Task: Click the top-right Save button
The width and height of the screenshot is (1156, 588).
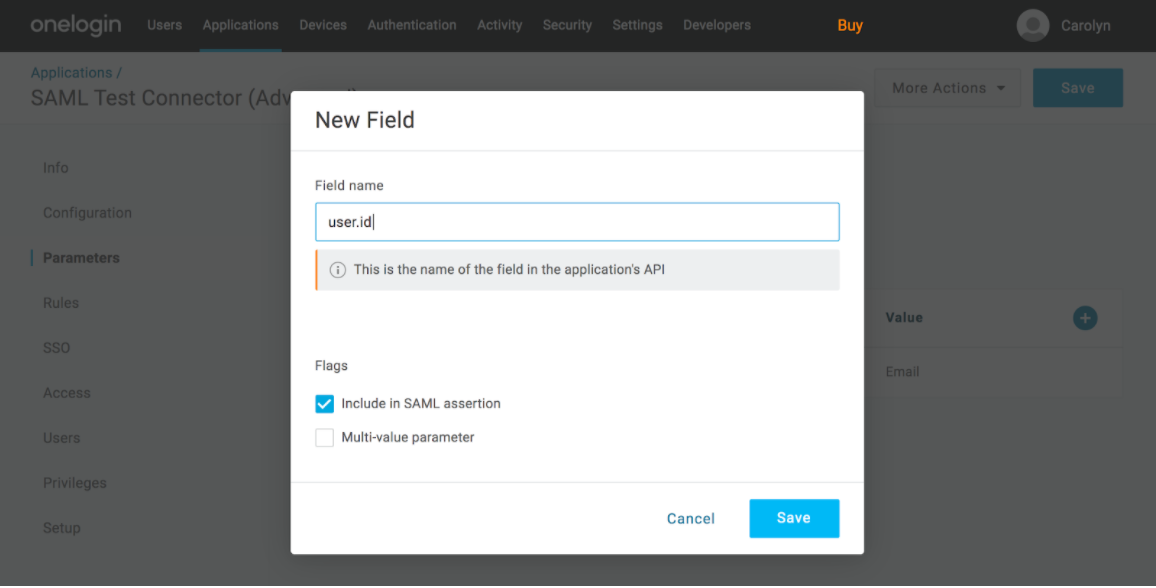Action: tap(1077, 88)
